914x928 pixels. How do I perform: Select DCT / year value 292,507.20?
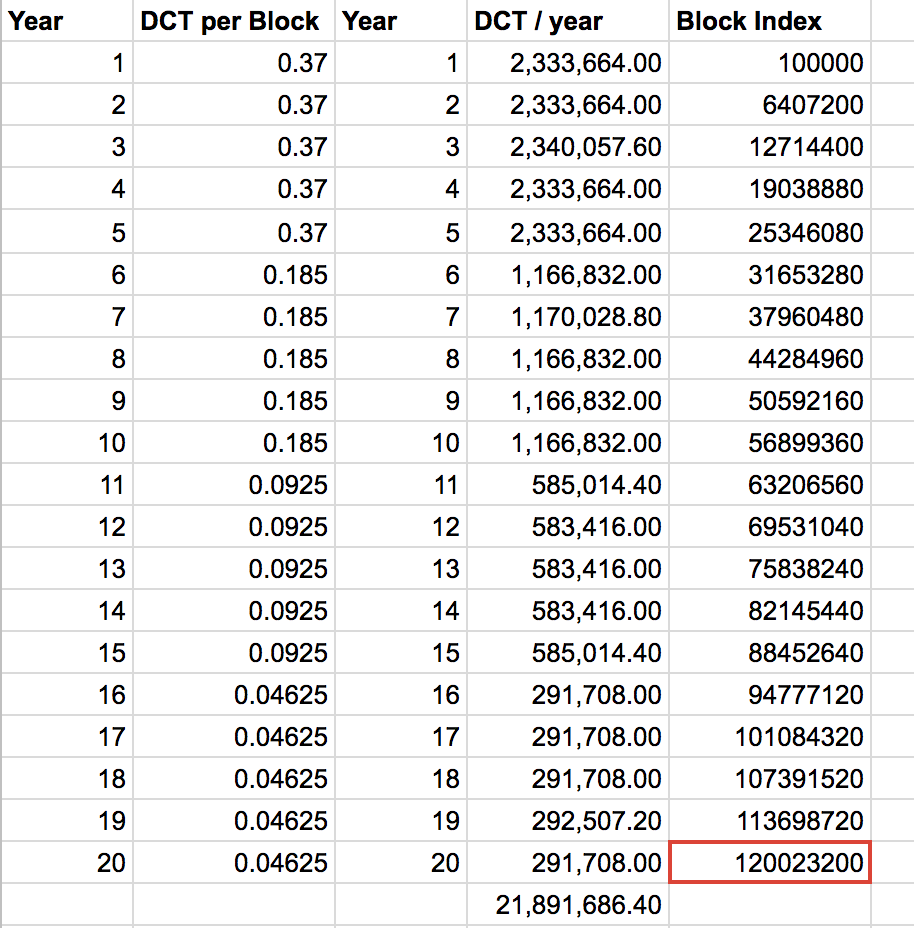click(x=568, y=821)
